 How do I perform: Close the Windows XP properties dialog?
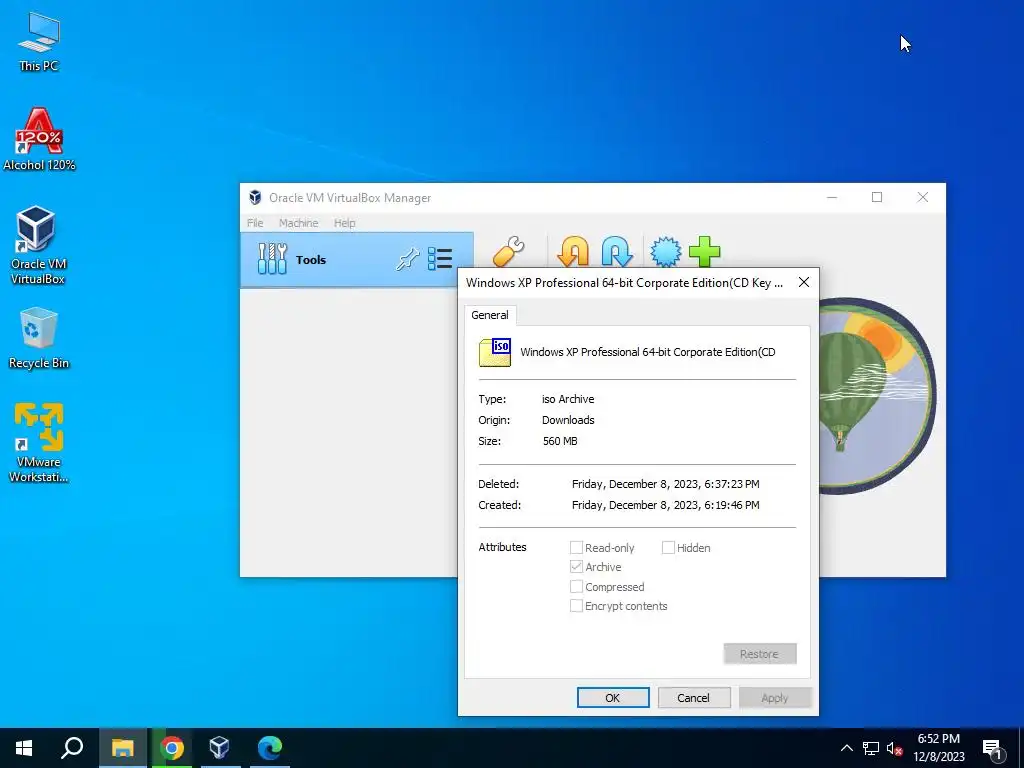click(804, 282)
